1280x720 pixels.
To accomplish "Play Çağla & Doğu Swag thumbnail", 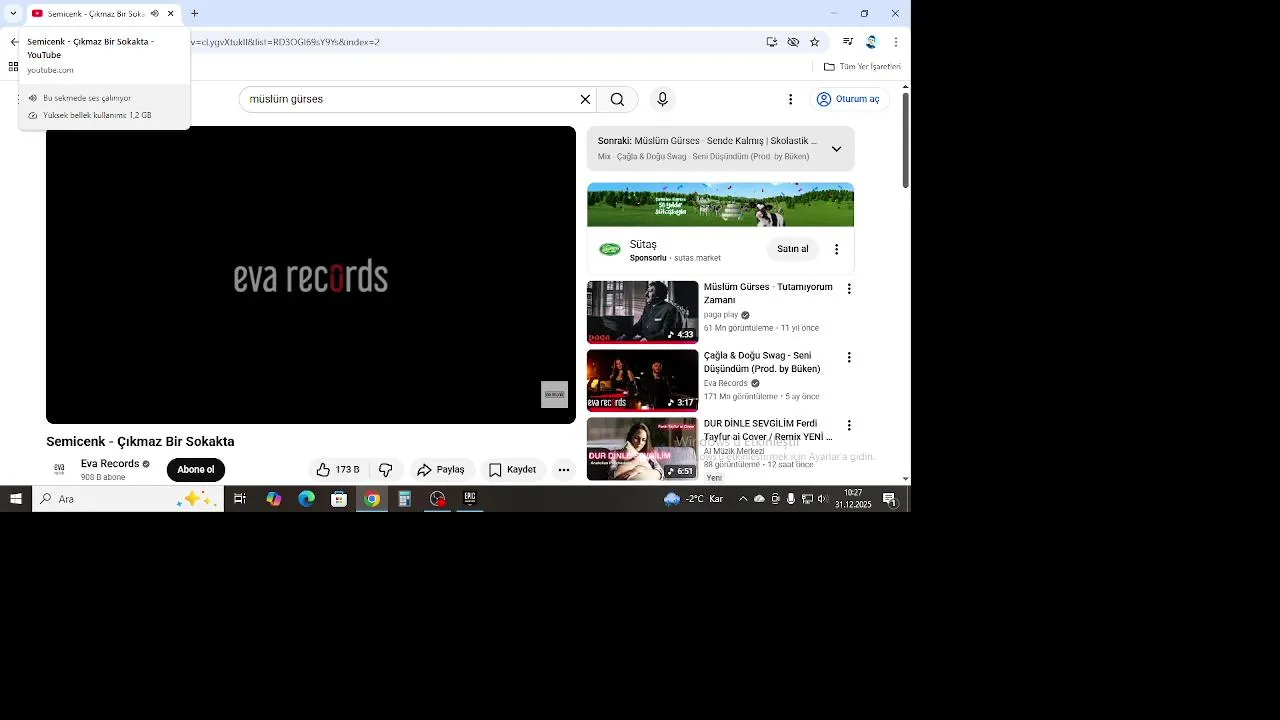I will point(642,380).
